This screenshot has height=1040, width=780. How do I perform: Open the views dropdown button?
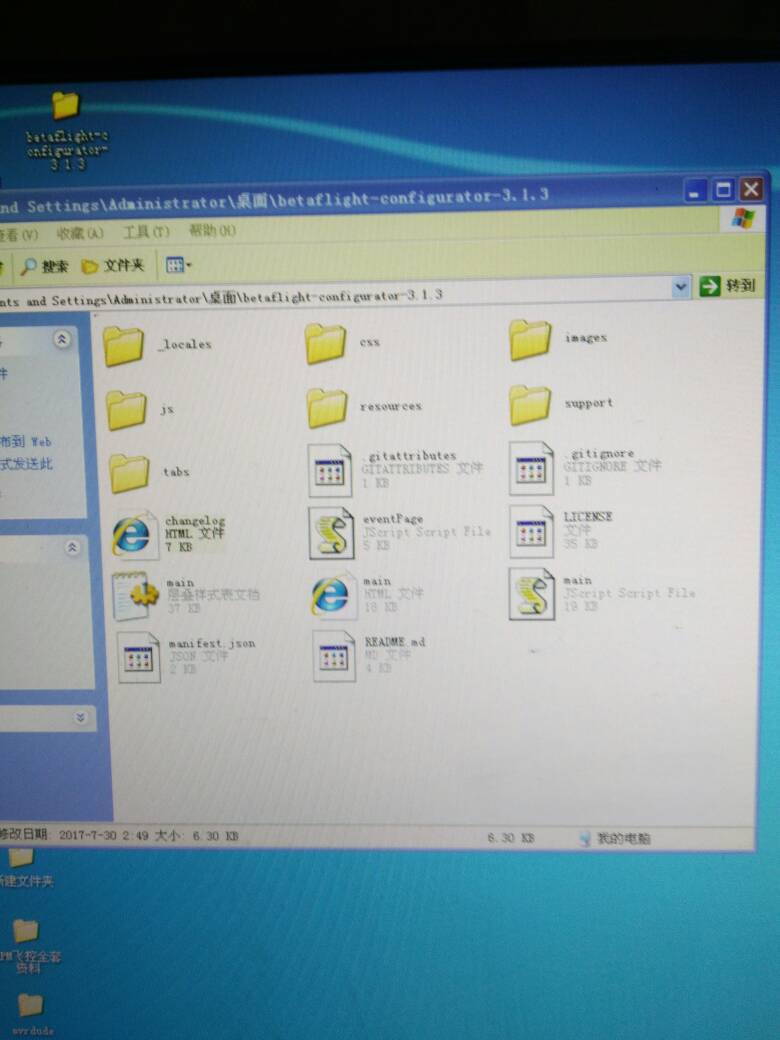tap(178, 265)
